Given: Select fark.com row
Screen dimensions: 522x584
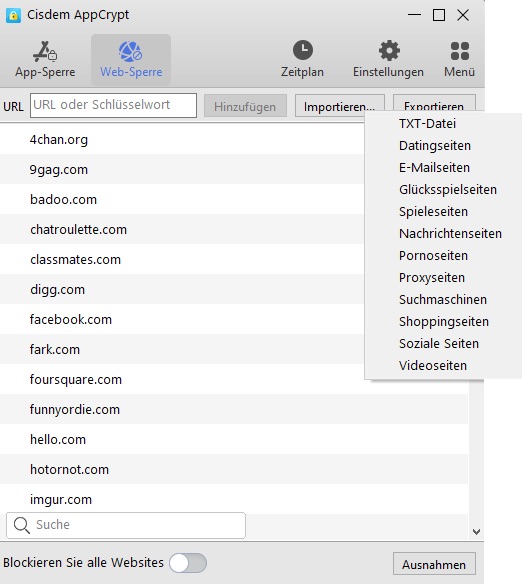Looking at the screenshot, I should click(182, 349).
